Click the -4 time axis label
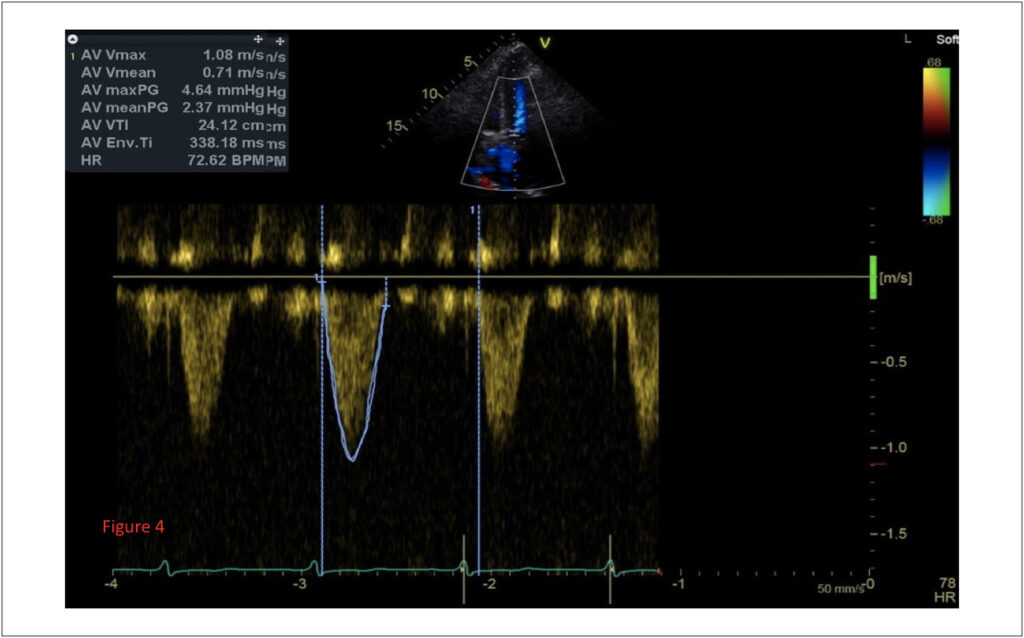 112,582
